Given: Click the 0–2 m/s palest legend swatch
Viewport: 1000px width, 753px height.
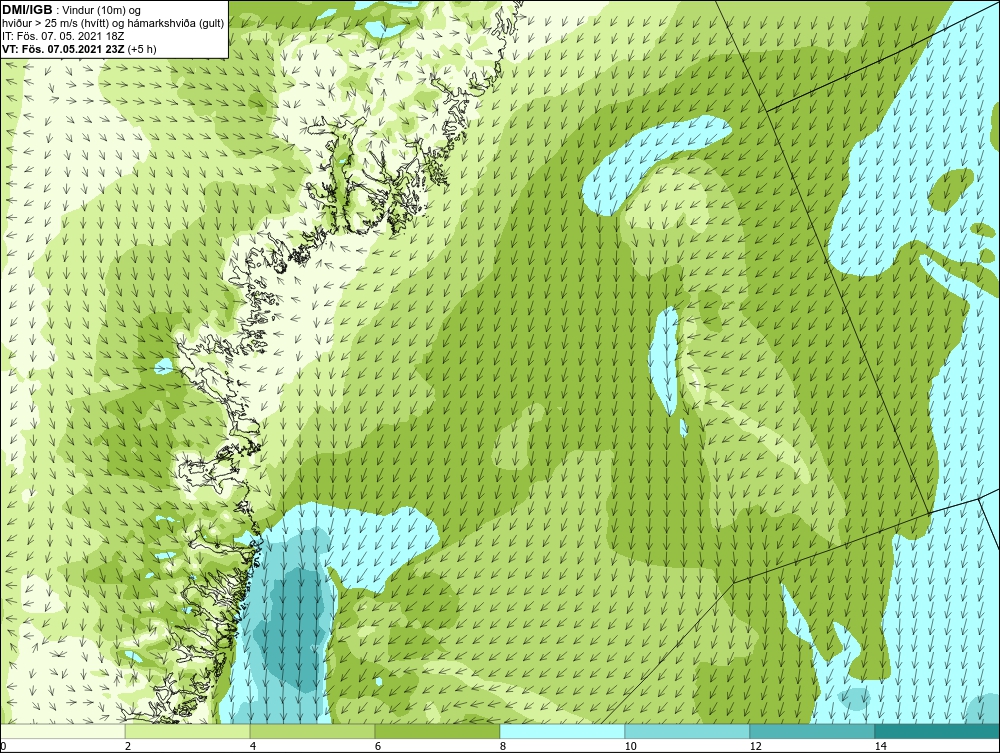Looking at the screenshot, I should click(x=62, y=731).
